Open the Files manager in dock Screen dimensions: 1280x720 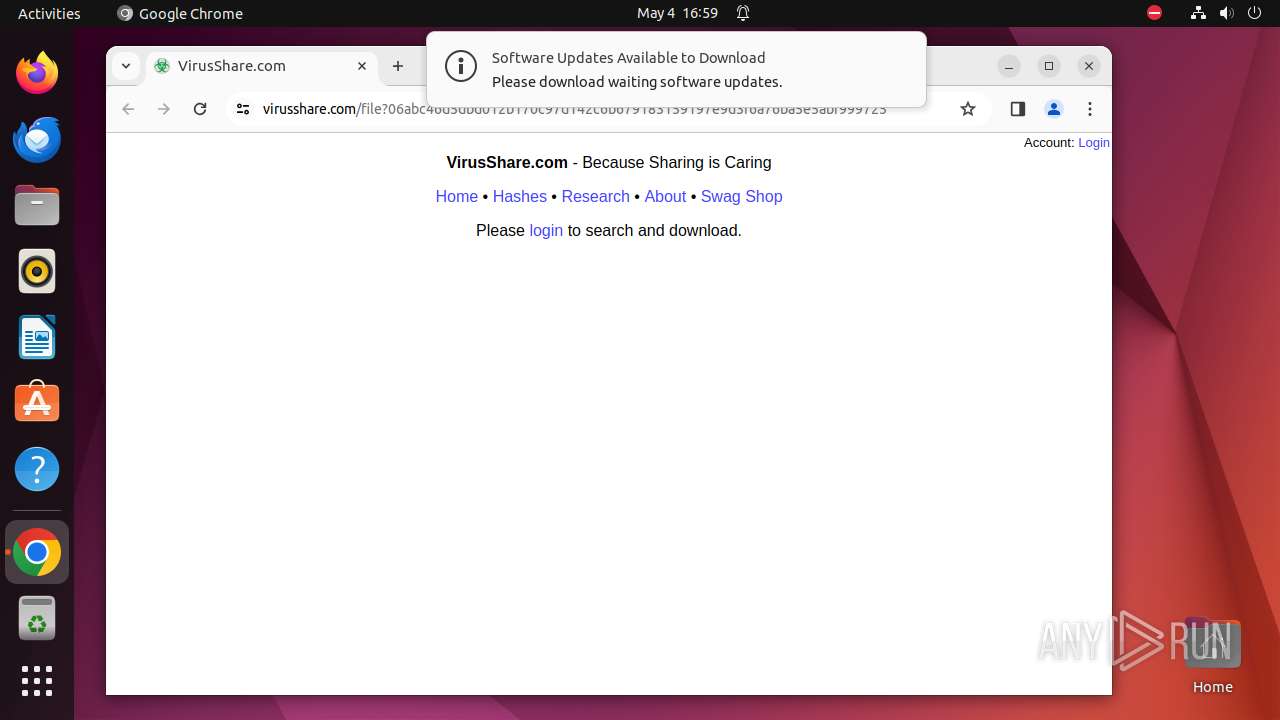[37, 205]
